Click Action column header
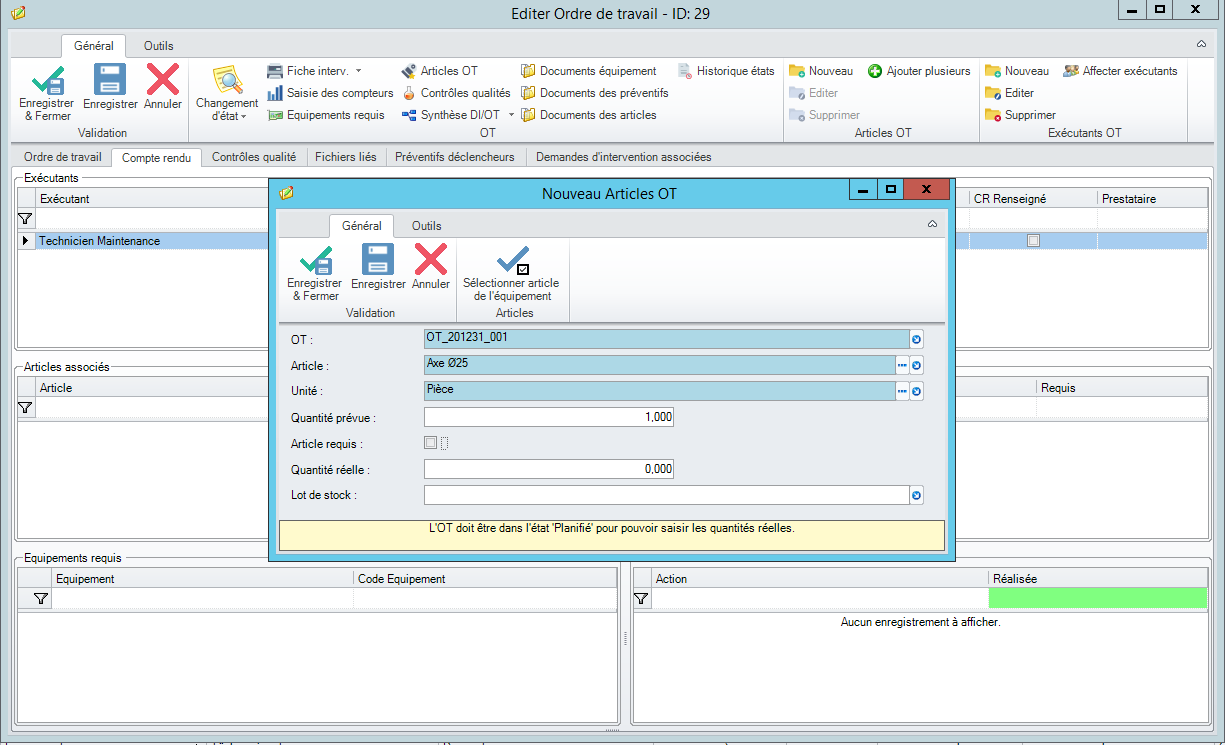The height and width of the screenshot is (745, 1225). point(820,579)
